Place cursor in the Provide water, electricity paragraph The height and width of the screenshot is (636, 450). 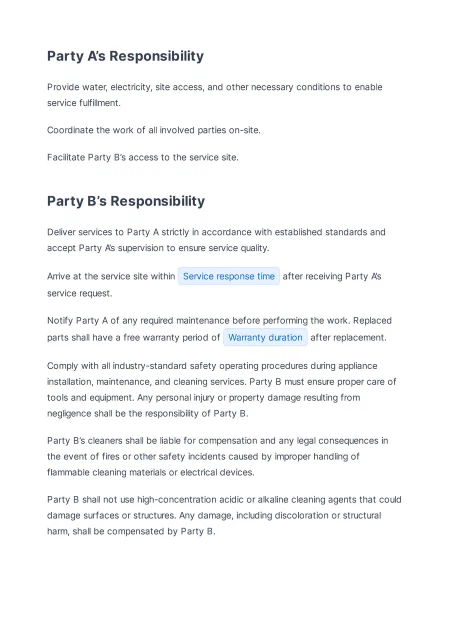click(215, 95)
